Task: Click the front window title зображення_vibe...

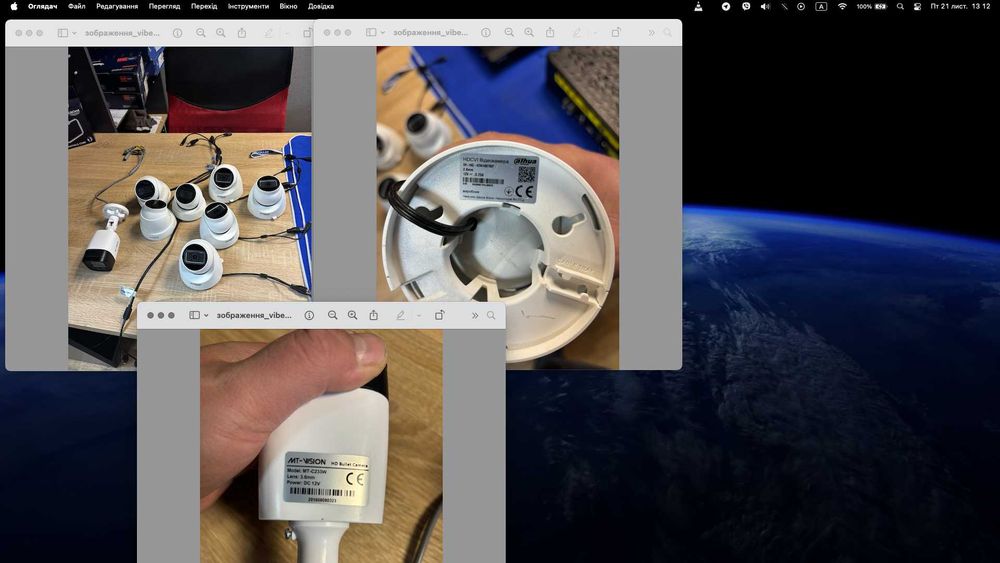Action: coord(254,315)
